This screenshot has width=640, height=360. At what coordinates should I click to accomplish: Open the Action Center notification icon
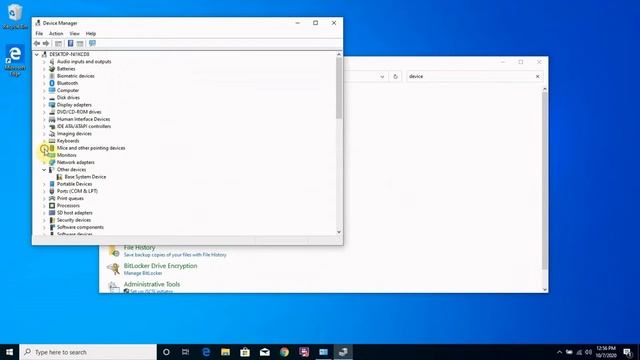coord(628,352)
